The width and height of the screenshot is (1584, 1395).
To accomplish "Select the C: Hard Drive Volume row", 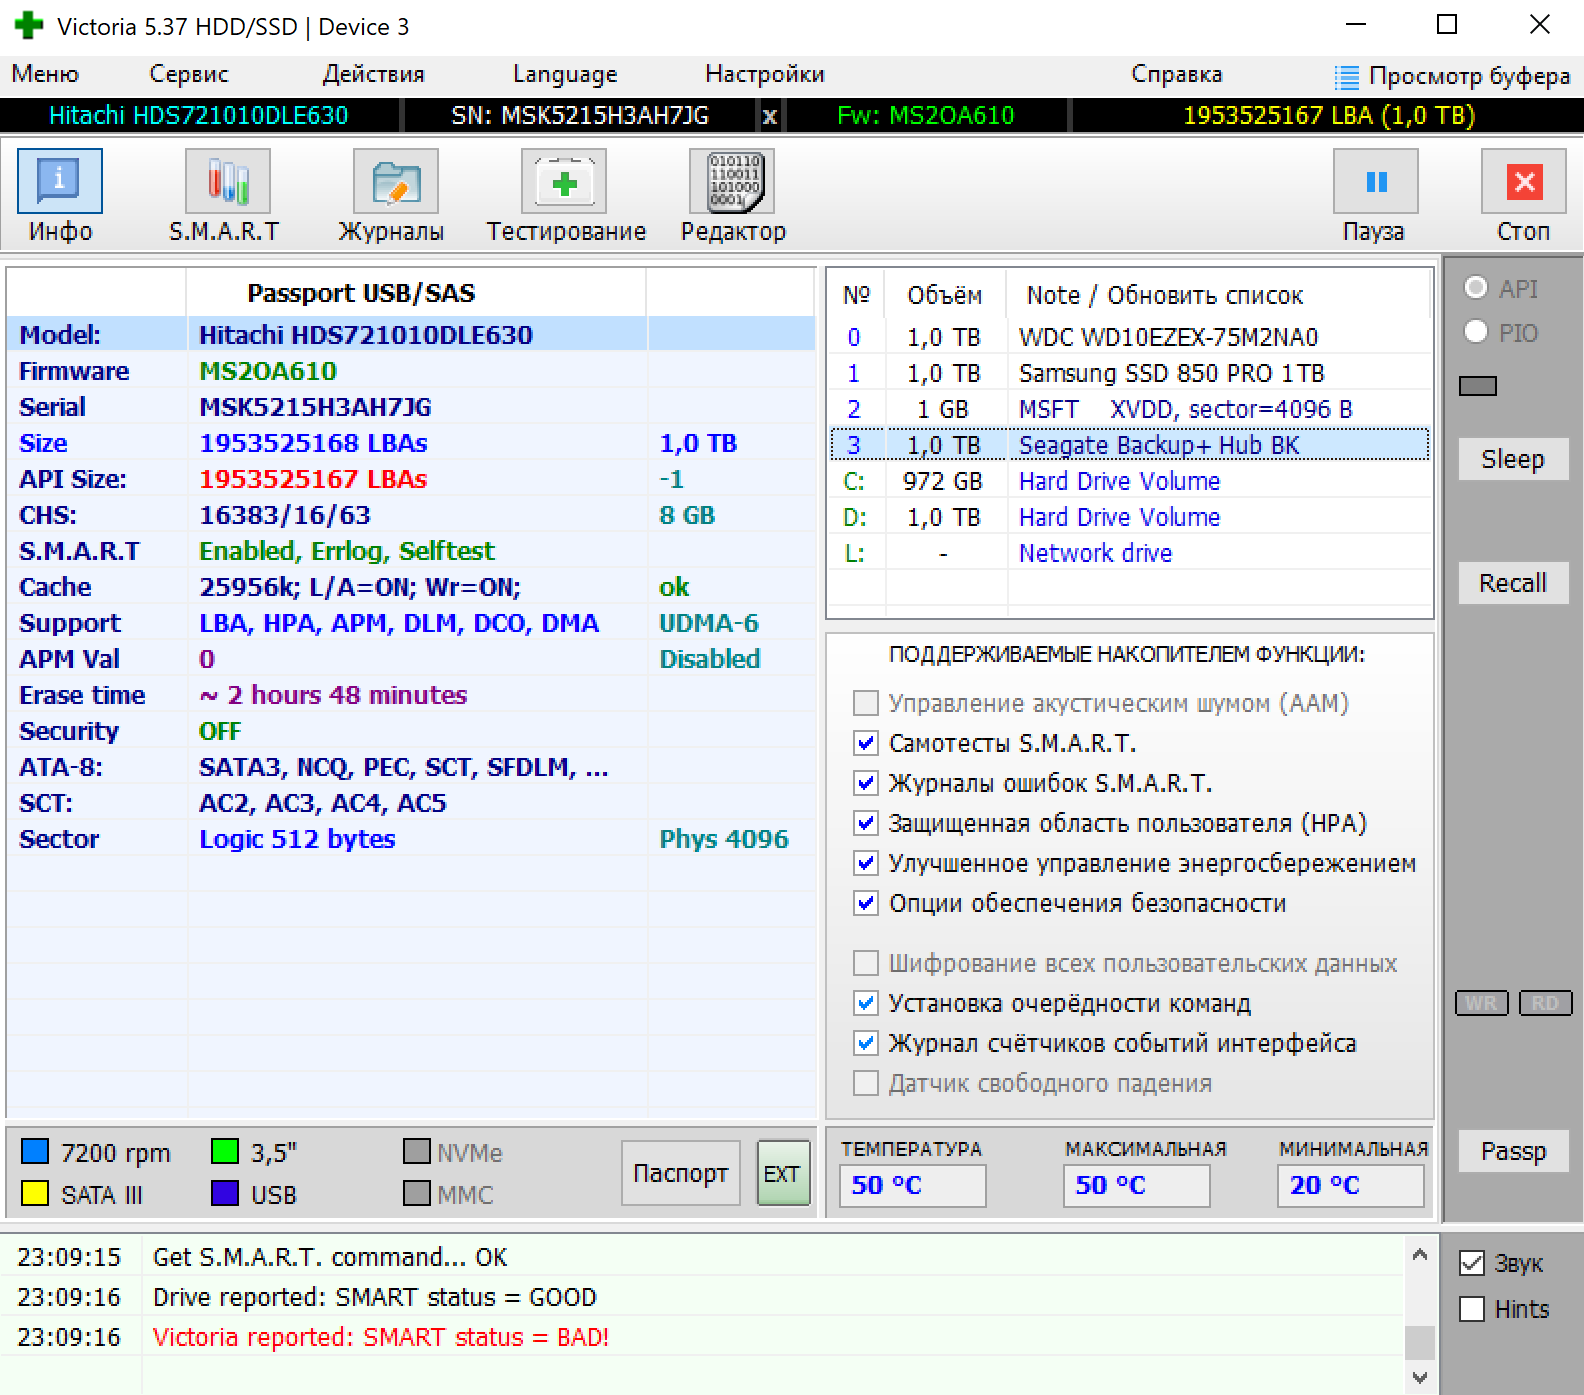I will click(1130, 481).
